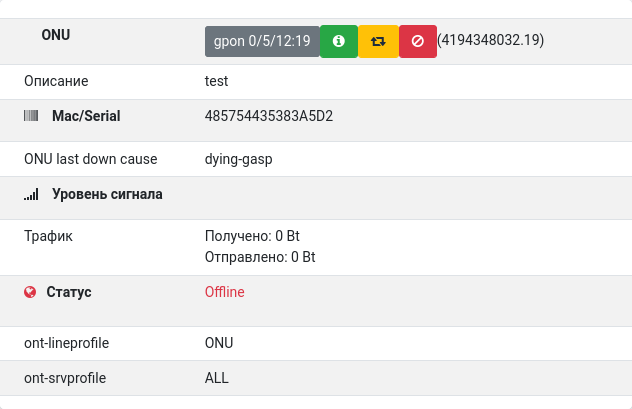Click the green info icon button
This screenshot has width=632, height=409.
338,42
